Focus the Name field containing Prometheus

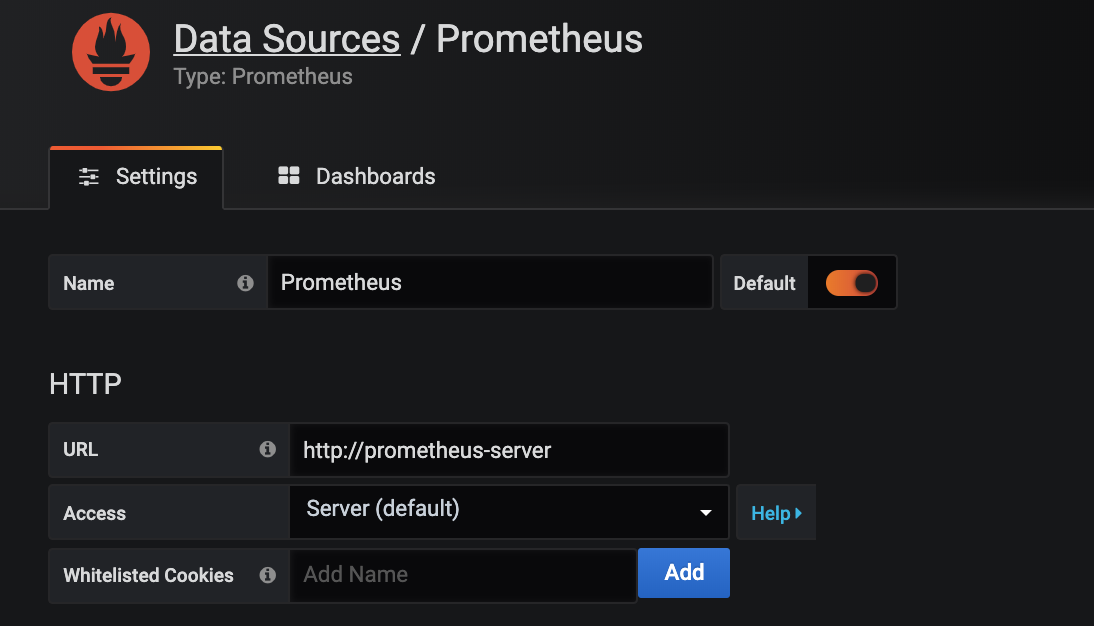[x=490, y=283]
